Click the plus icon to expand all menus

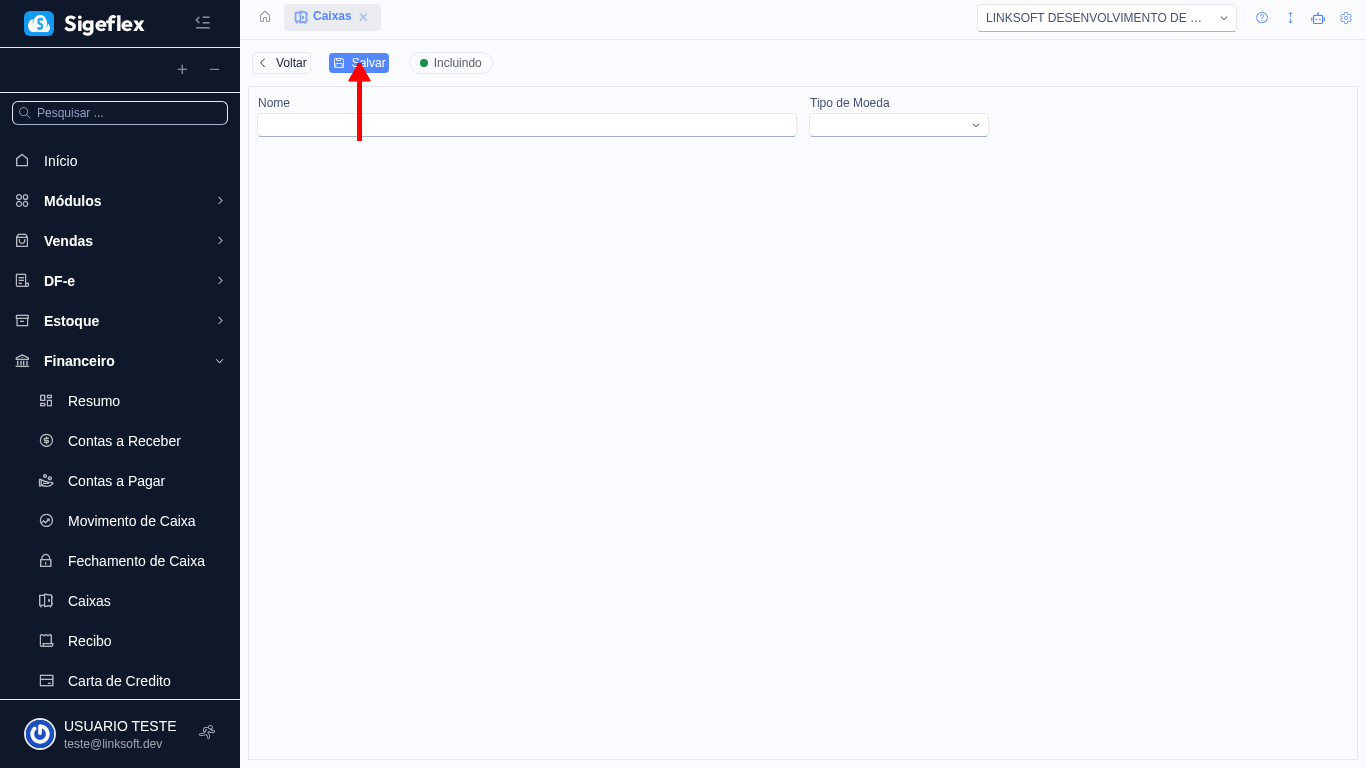[x=182, y=70]
